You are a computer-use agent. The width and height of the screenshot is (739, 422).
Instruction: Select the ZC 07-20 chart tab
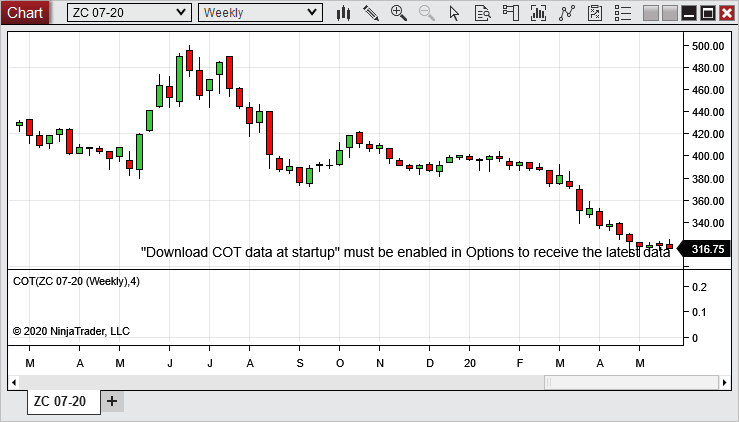pyautogui.click(x=64, y=402)
